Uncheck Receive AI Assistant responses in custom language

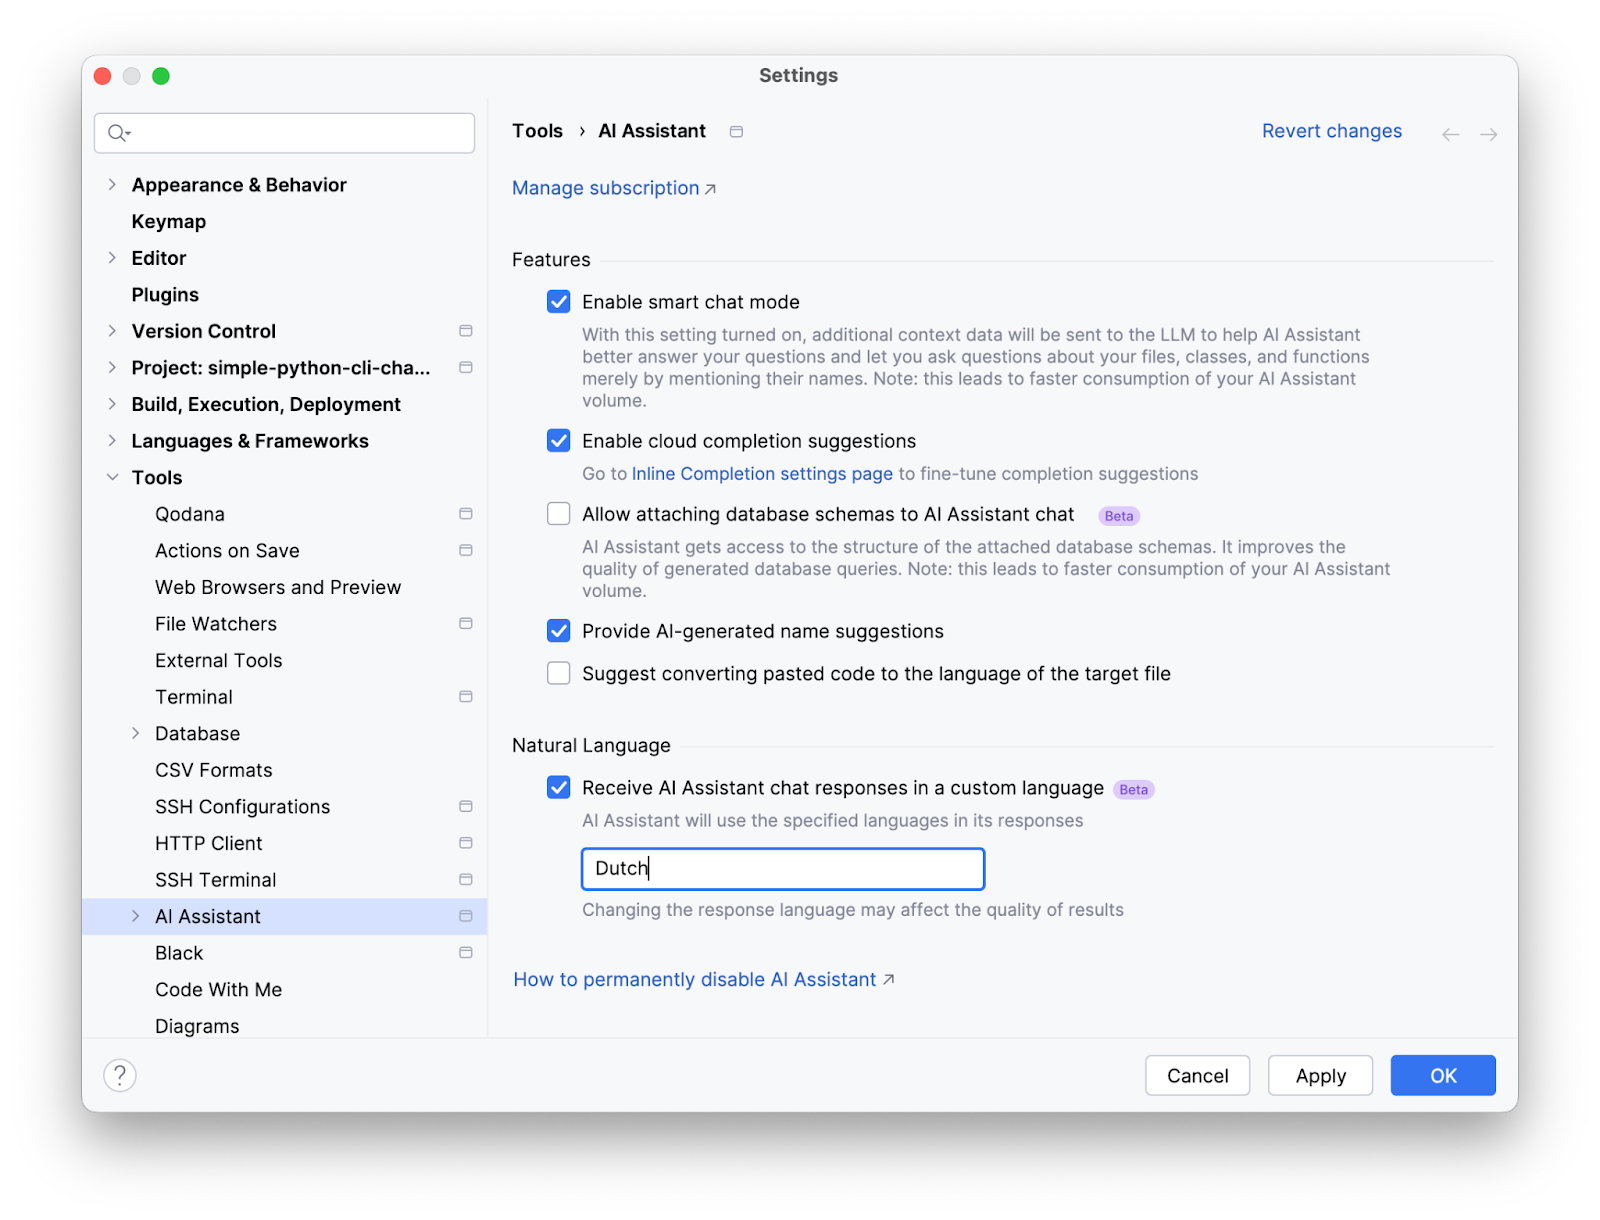(559, 788)
